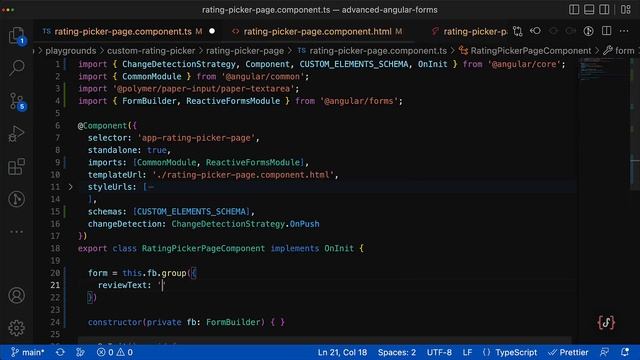
Task: Click '@polymer/paper-input/paper-textarea' import string
Action: (x=203, y=89)
